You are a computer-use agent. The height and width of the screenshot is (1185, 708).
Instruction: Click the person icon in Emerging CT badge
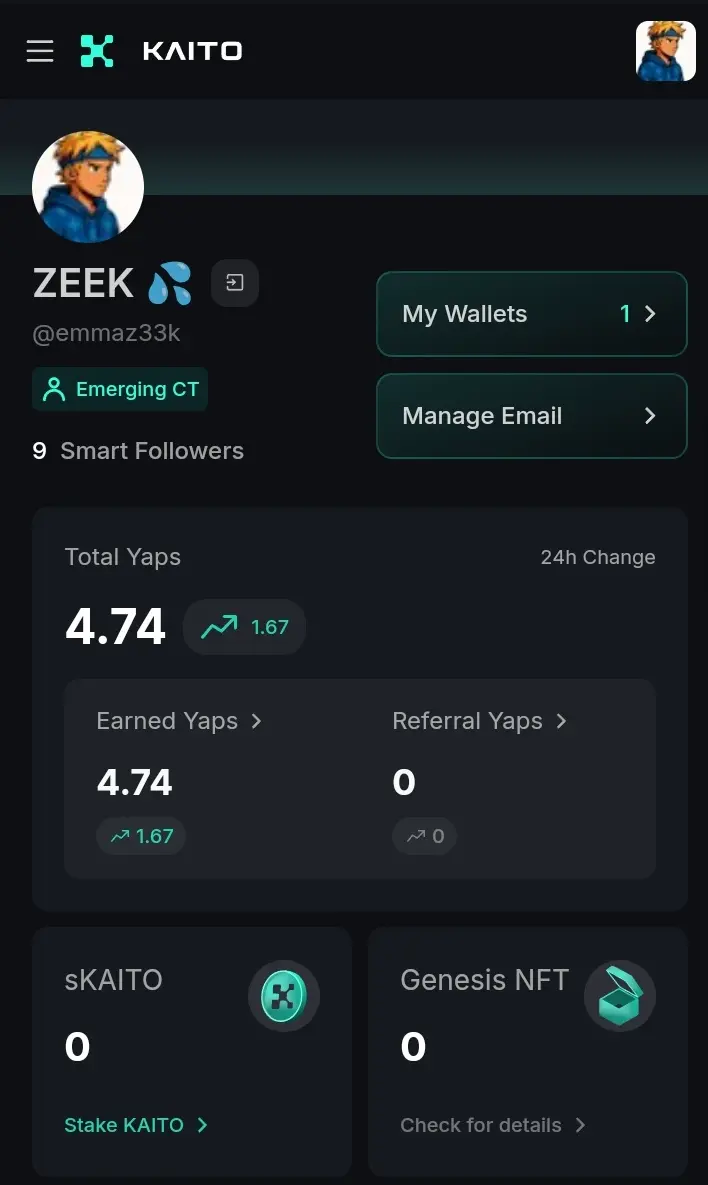click(x=54, y=389)
